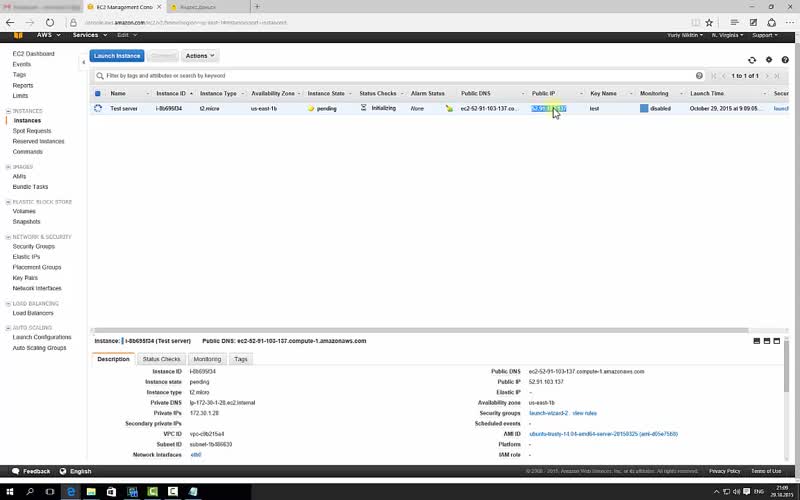
Task: Set details pane to split layout icon
Action: tap(767, 341)
